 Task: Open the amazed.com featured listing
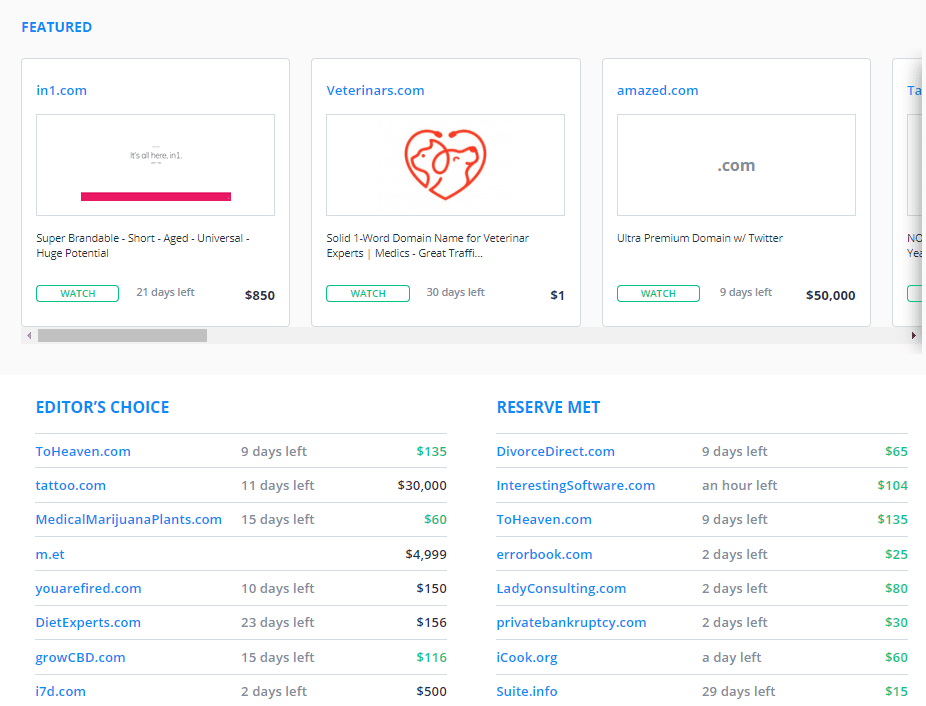click(x=657, y=90)
